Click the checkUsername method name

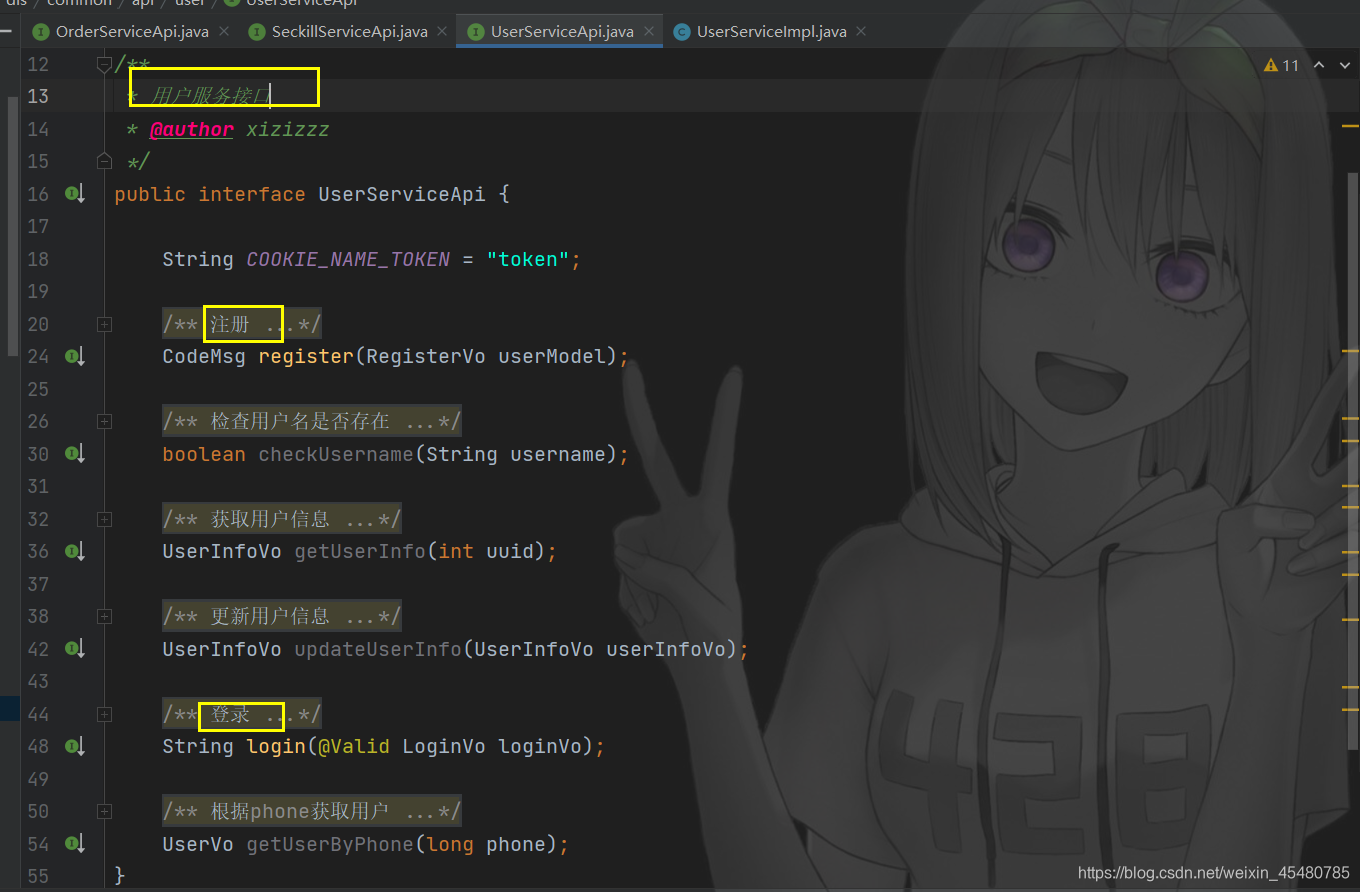[336, 454]
